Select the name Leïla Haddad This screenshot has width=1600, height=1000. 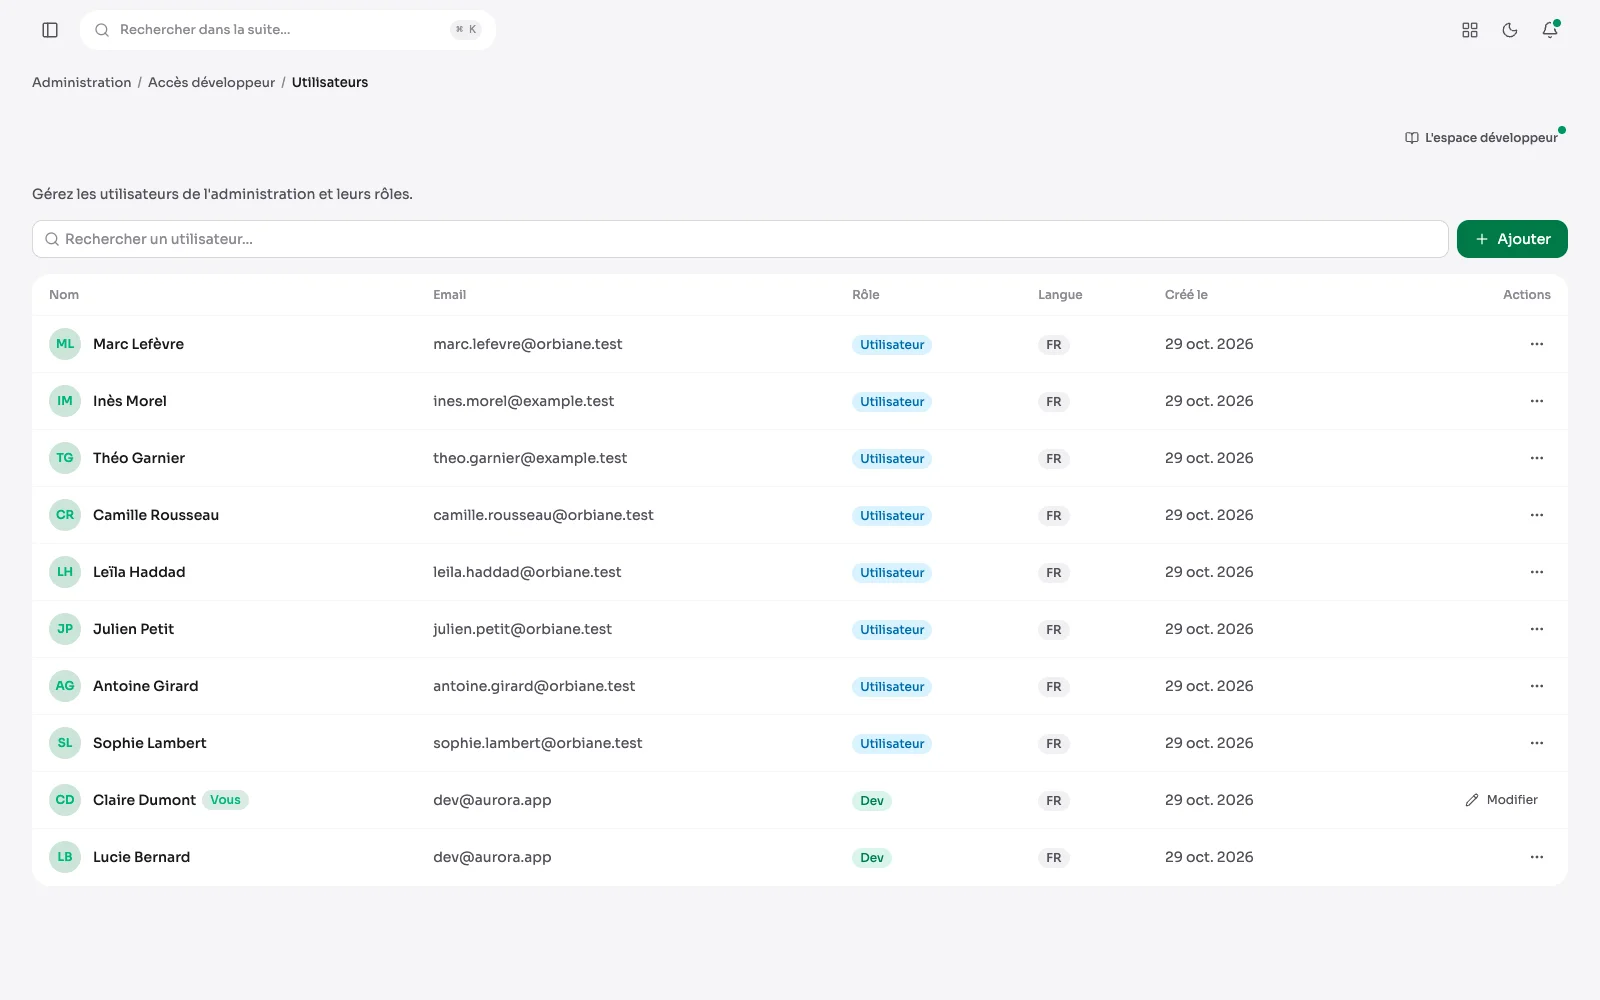139,572
